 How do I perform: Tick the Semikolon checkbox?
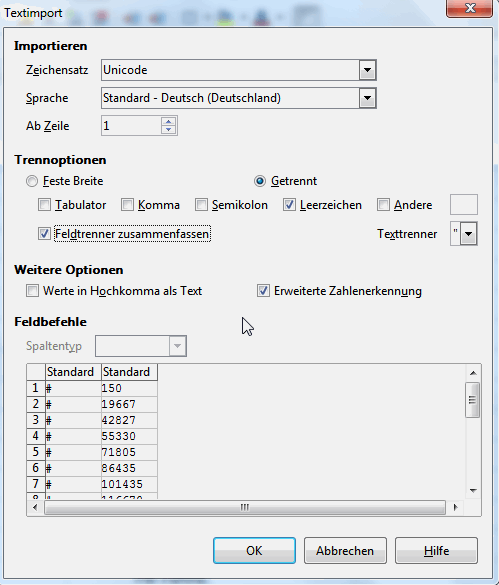coord(201,205)
